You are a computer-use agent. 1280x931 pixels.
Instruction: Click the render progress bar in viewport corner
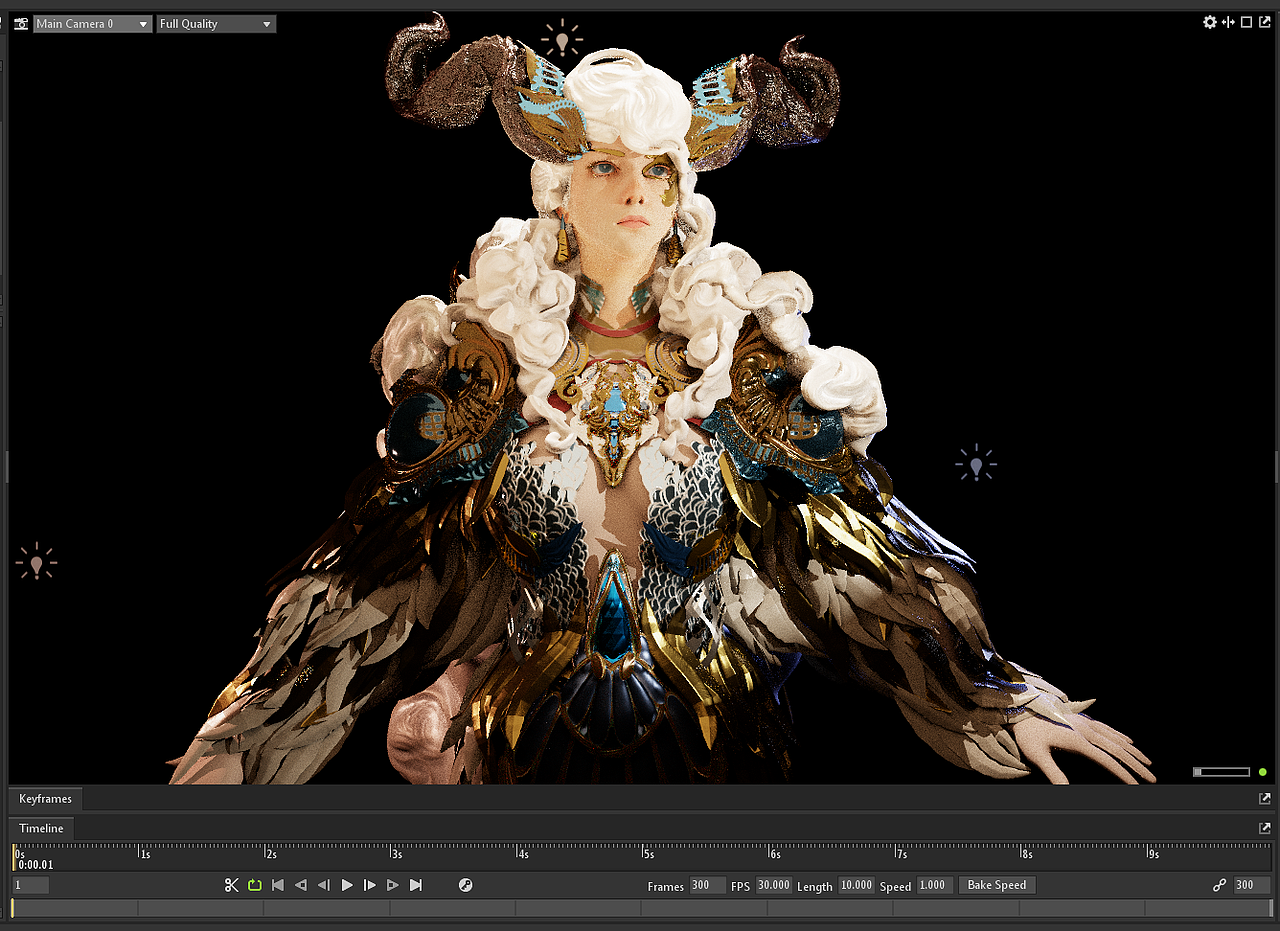pos(1221,772)
